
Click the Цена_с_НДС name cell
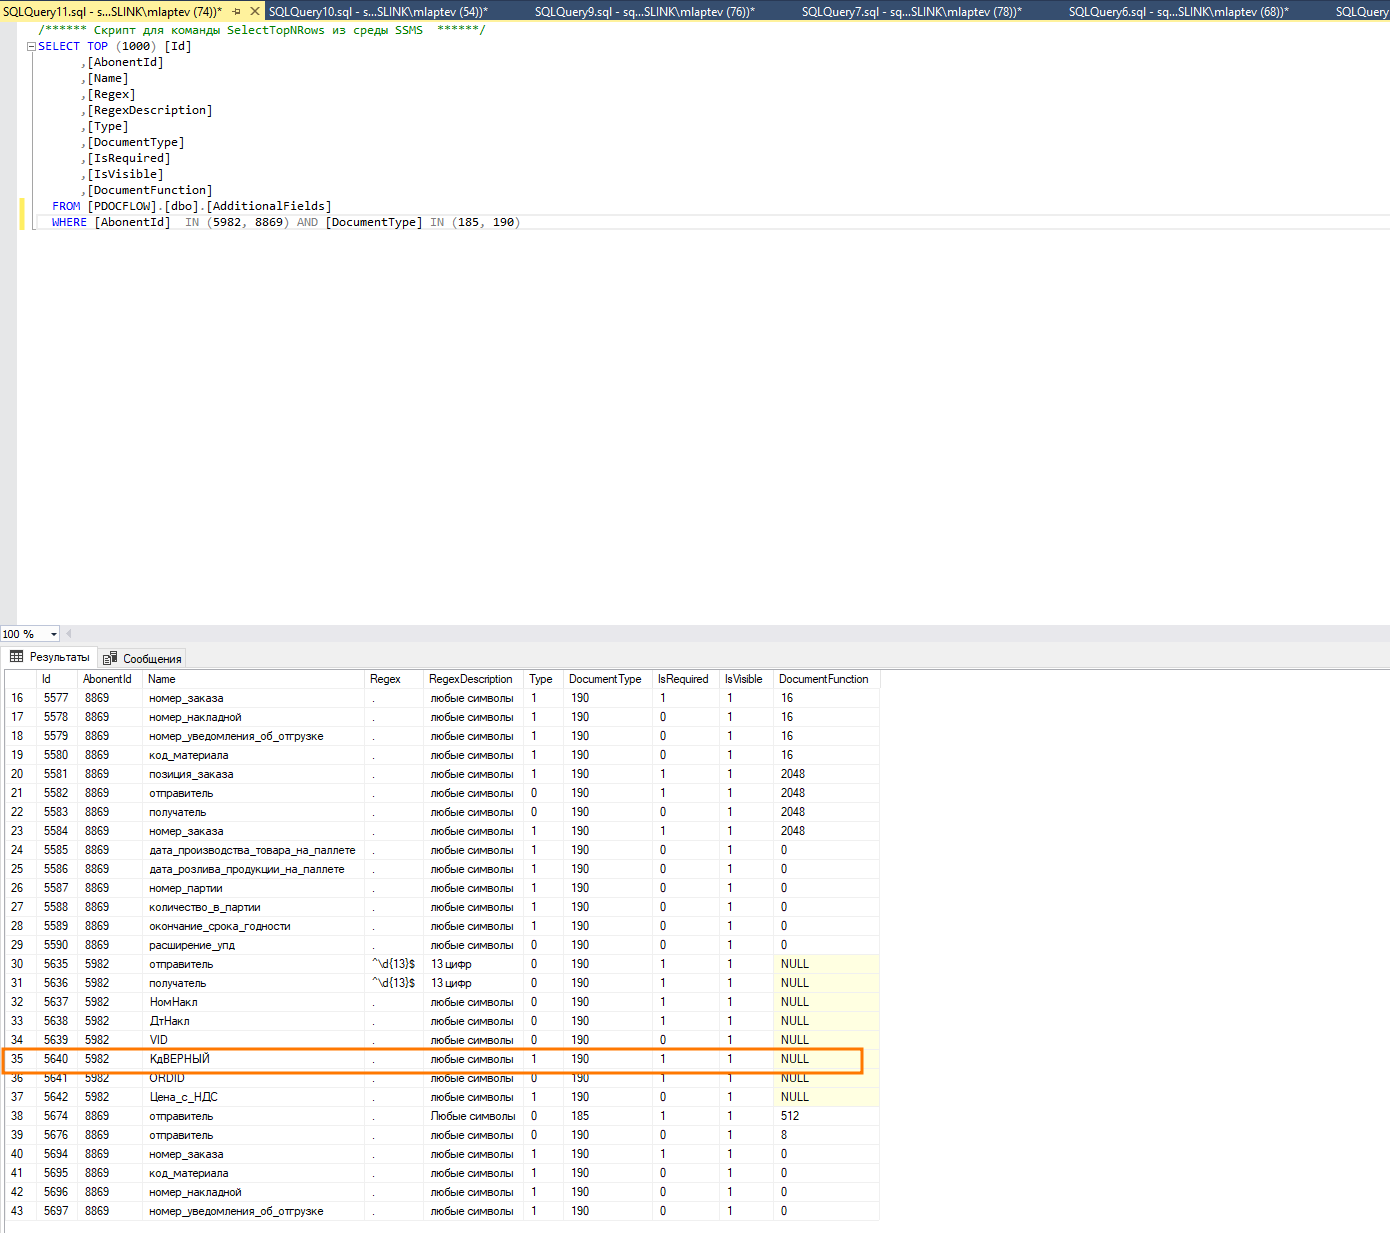(x=255, y=1097)
